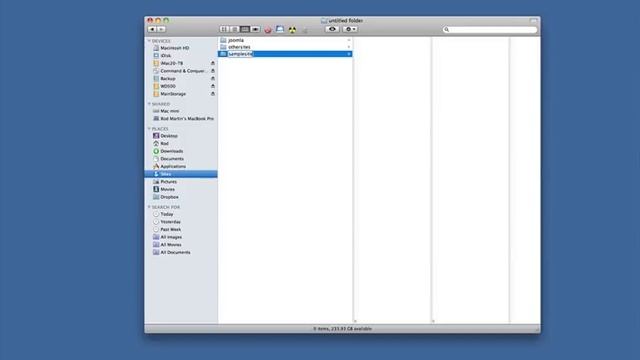Screen dimensions: 640x360
Task: Eject the MainStorage drive
Action: coord(213,94)
